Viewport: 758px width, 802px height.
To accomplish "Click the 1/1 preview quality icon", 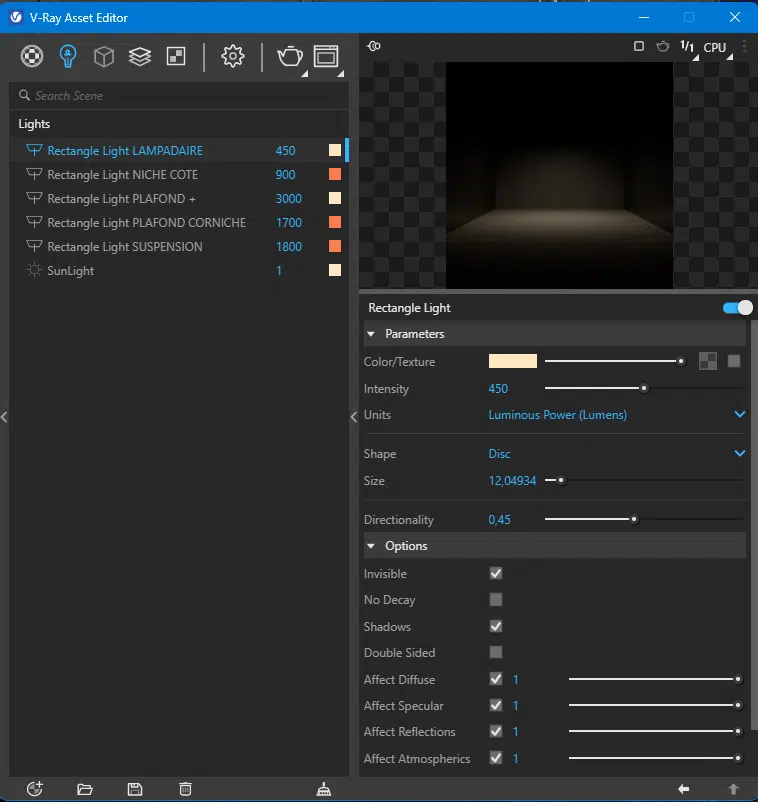I will (687, 47).
